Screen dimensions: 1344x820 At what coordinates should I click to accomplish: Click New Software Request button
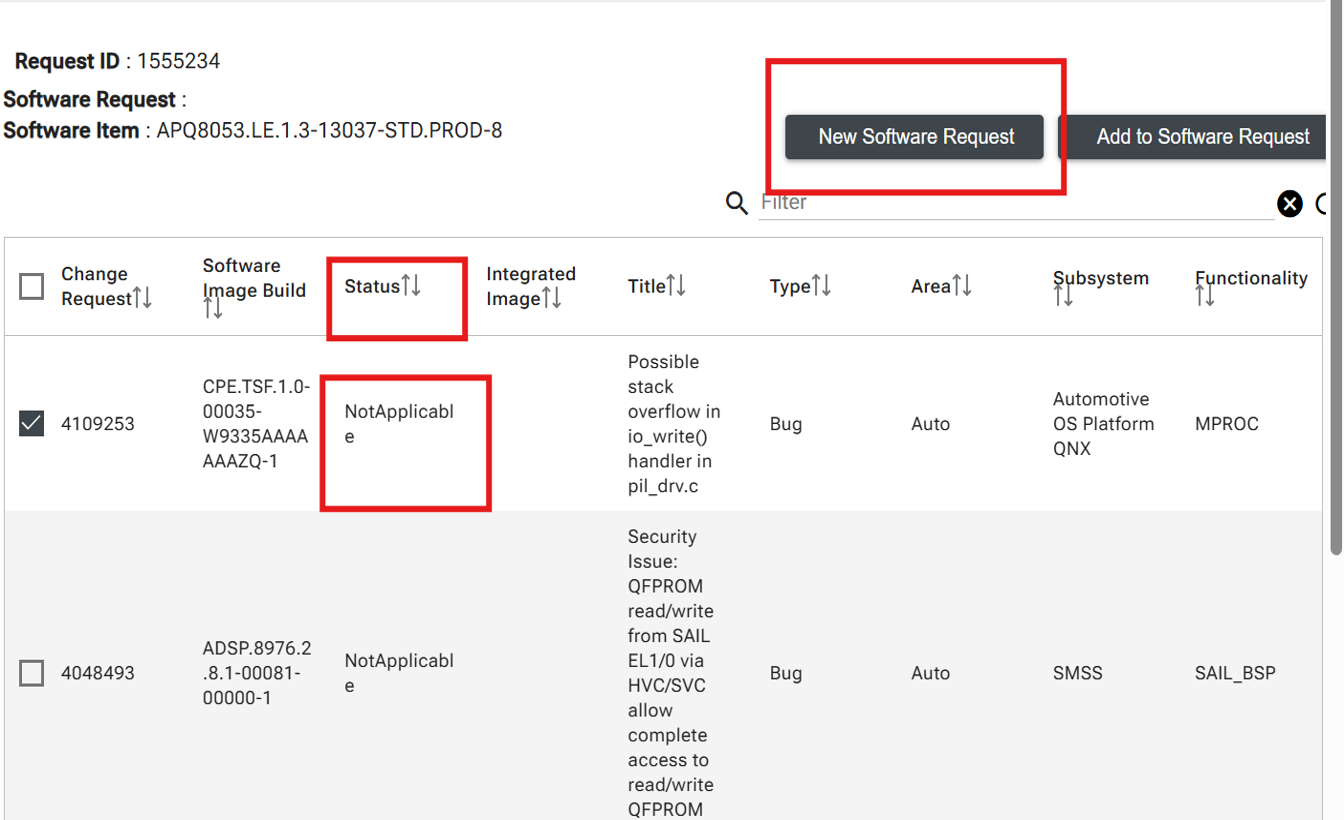pyautogui.click(x=915, y=137)
